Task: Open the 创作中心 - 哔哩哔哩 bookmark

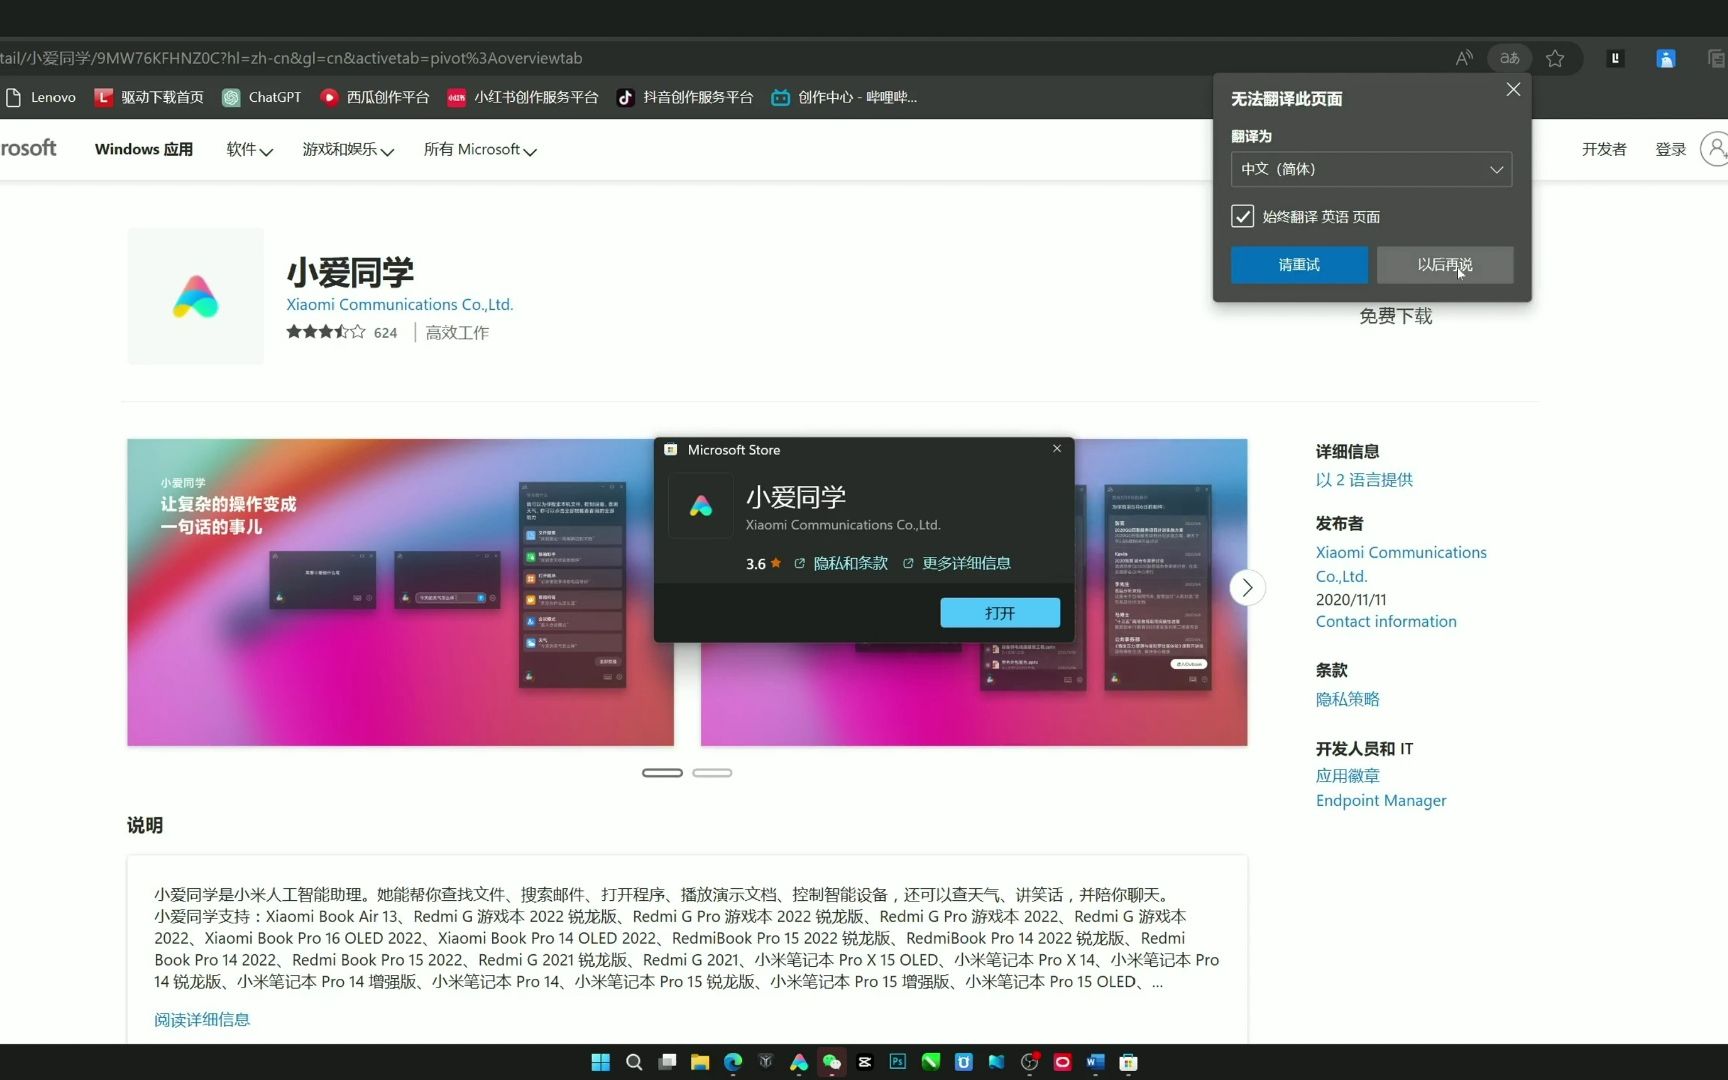Action: tap(845, 97)
